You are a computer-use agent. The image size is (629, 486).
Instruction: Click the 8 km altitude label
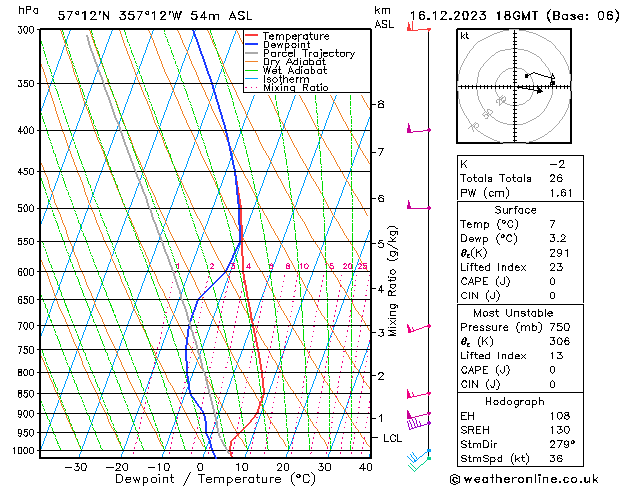point(381,104)
